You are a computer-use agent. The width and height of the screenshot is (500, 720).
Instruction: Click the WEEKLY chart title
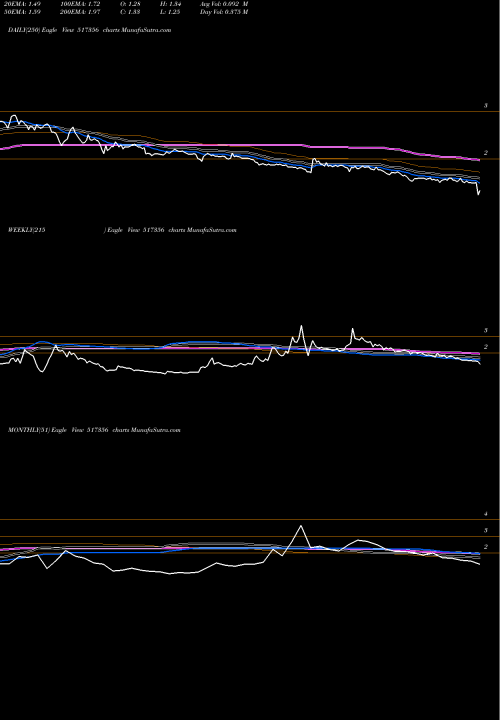point(122,230)
